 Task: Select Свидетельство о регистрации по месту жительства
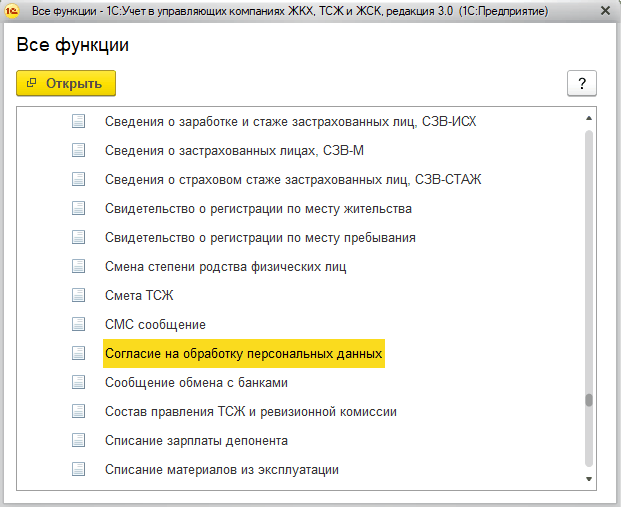click(x=258, y=208)
